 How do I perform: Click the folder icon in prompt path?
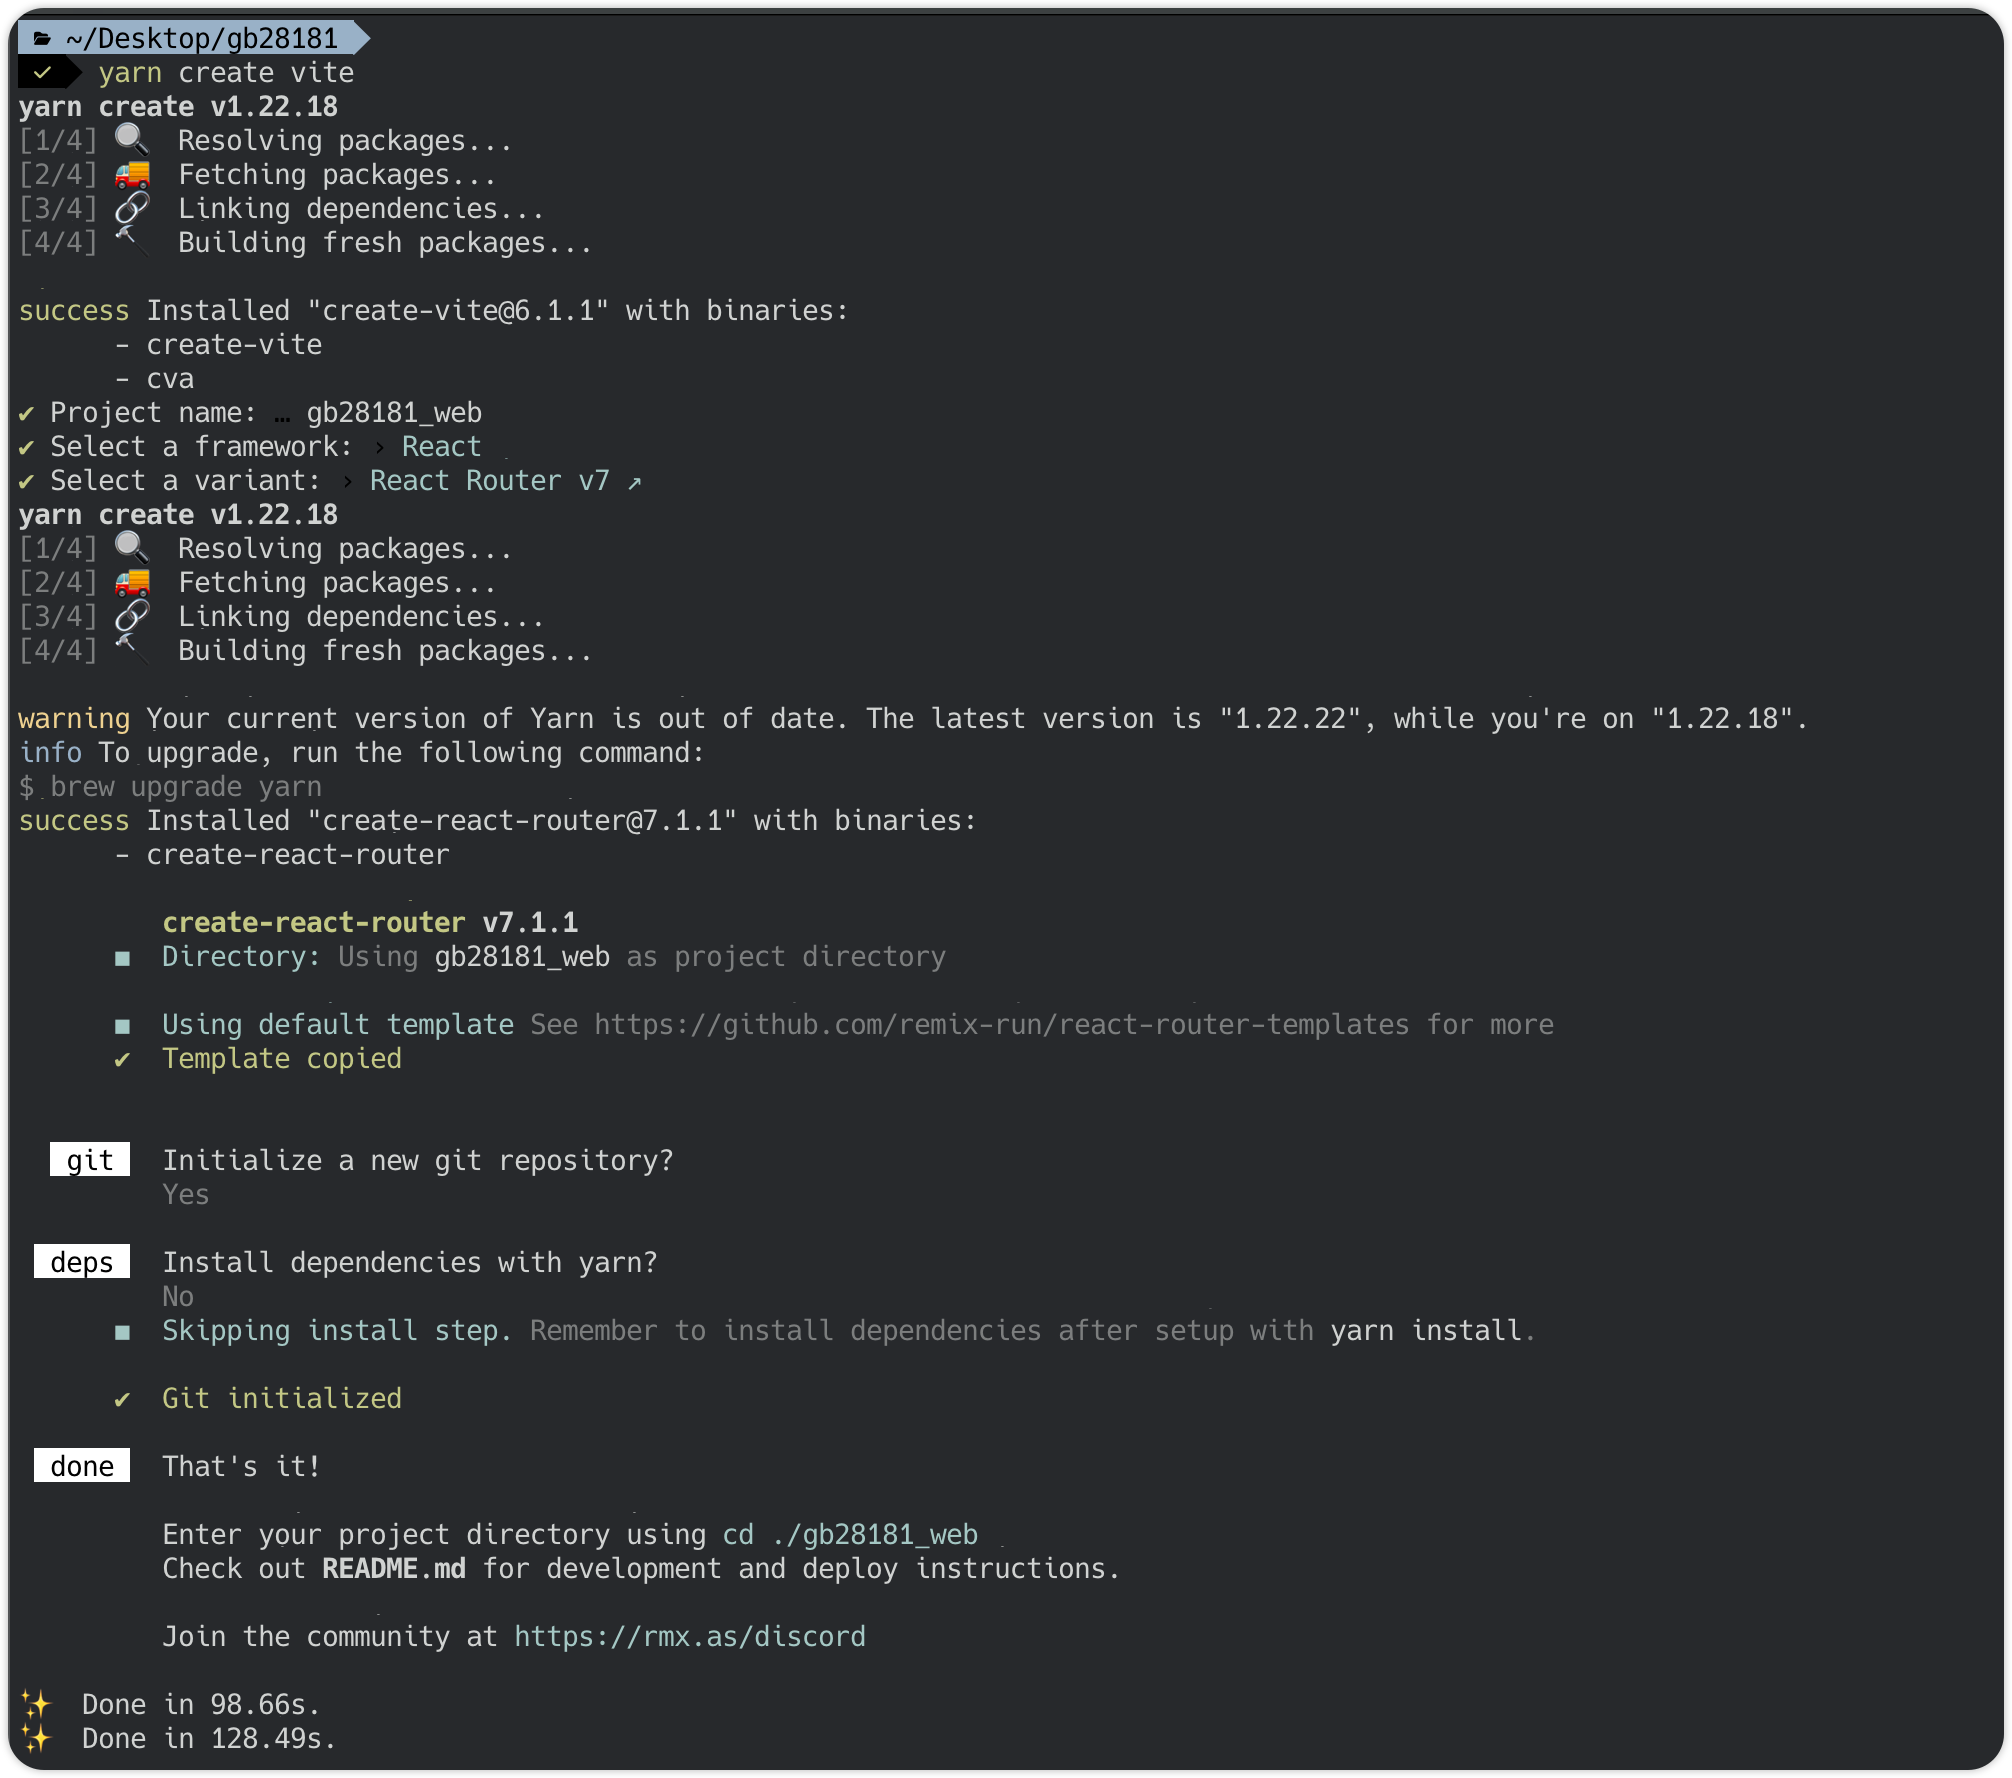(42, 39)
